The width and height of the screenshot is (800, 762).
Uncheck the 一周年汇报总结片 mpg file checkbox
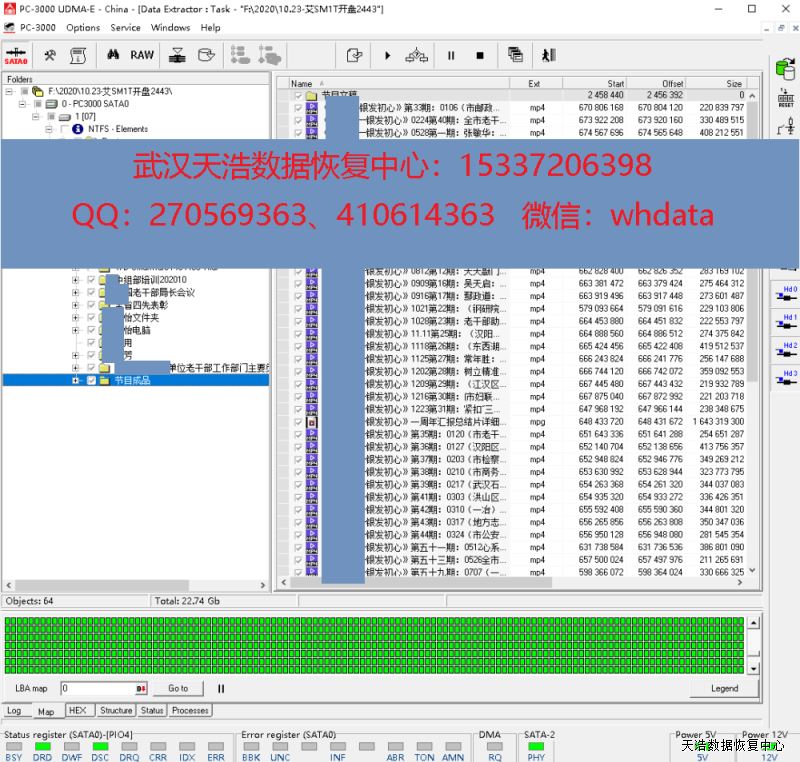298,422
